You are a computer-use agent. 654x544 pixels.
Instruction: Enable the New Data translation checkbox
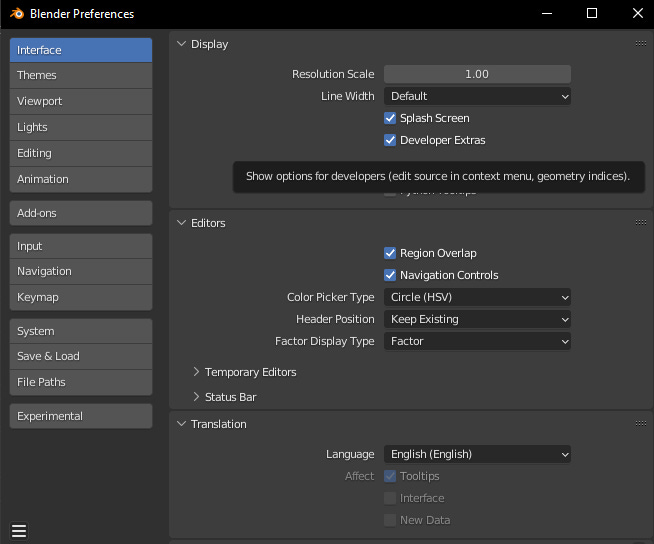(x=390, y=520)
